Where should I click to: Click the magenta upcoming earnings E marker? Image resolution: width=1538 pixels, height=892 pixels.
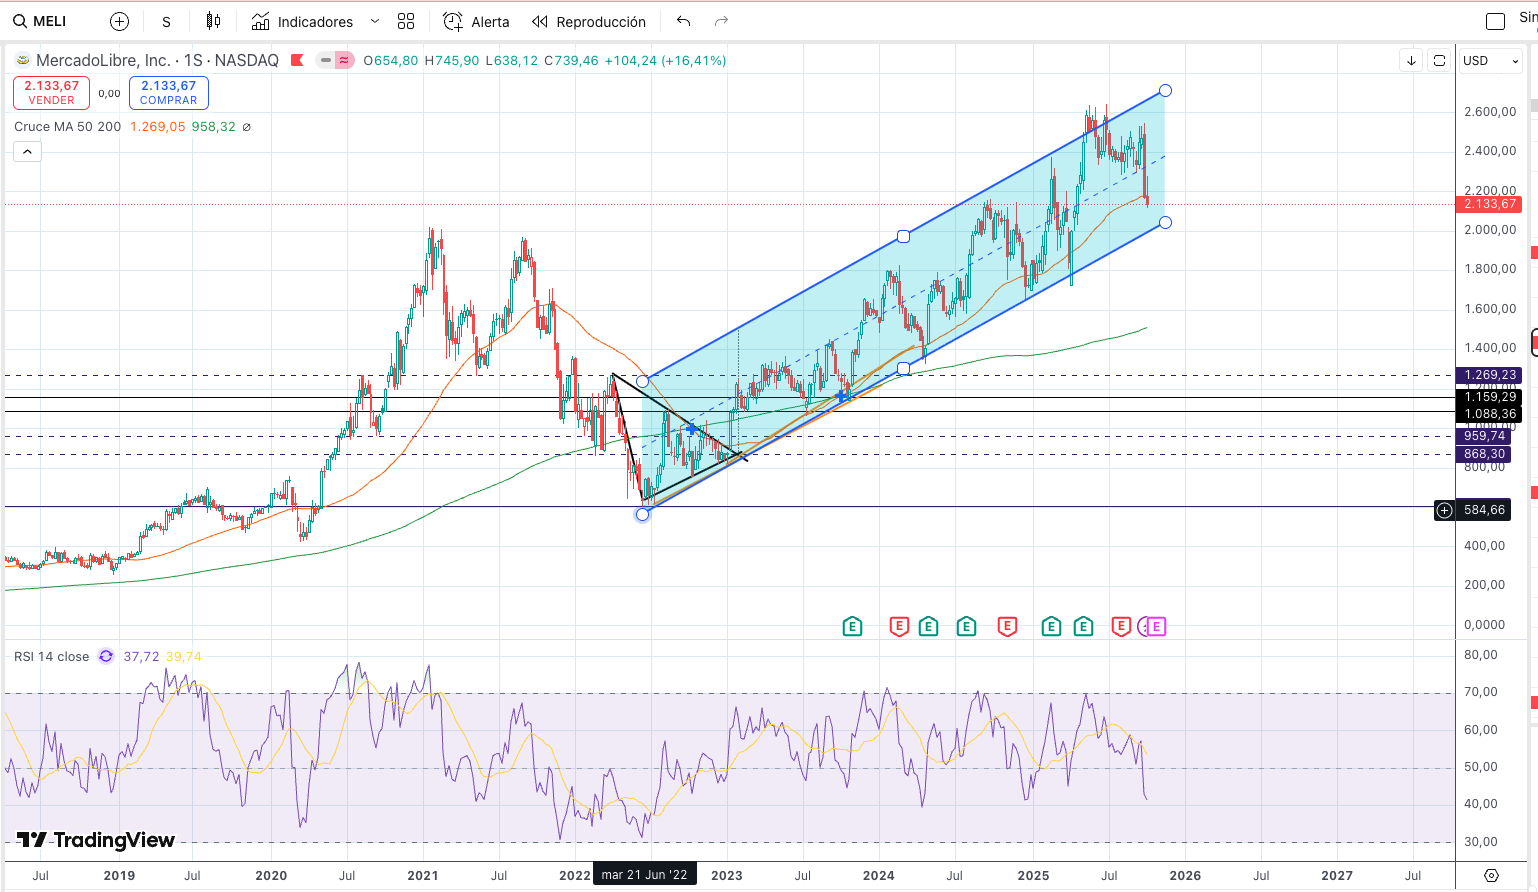[x=1156, y=627]
